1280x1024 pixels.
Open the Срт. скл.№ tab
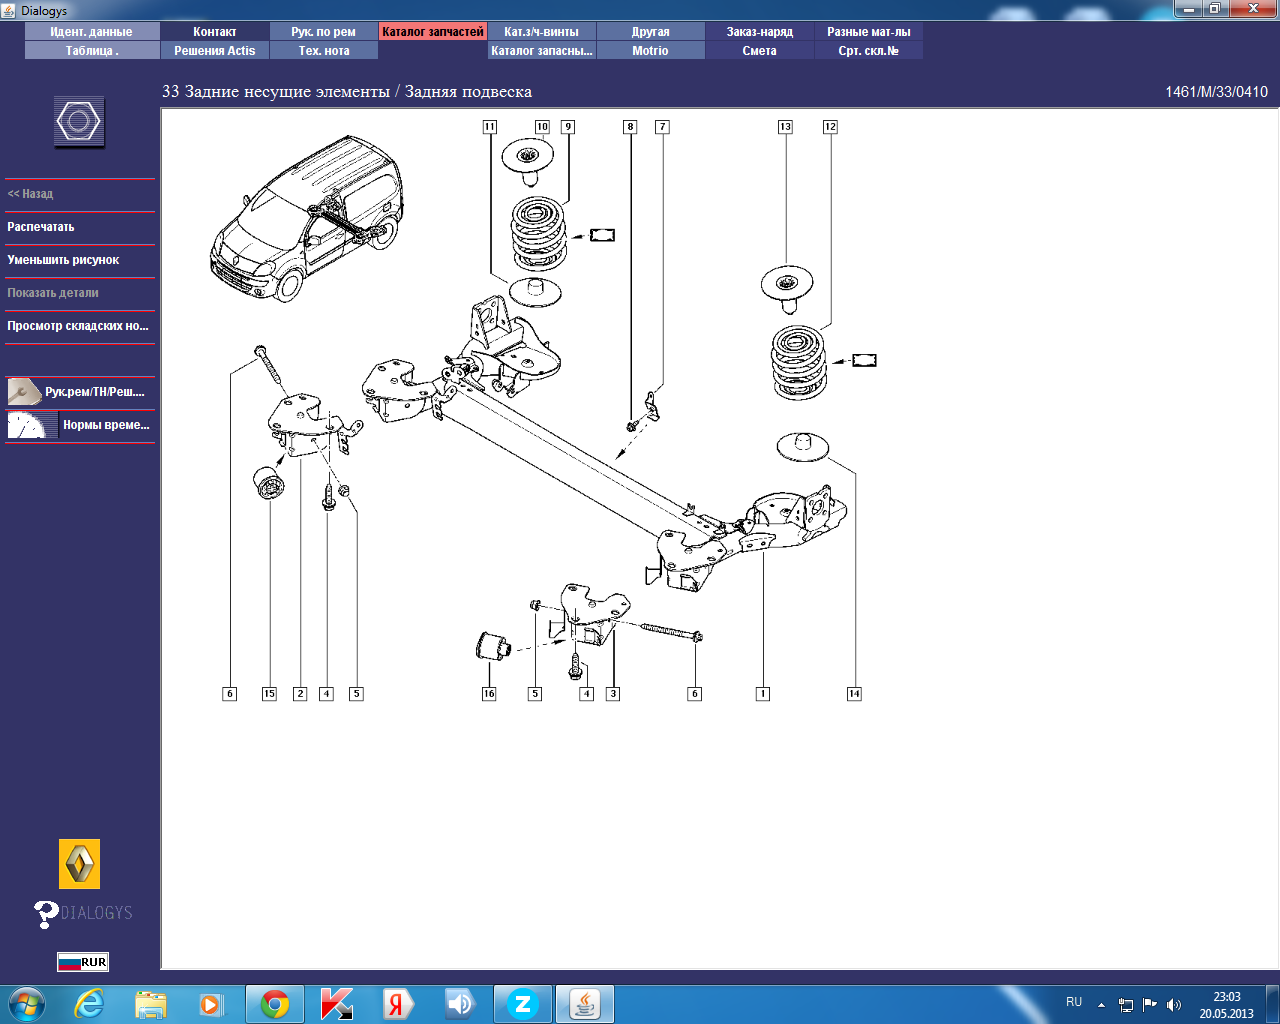(x=869, y=51)
